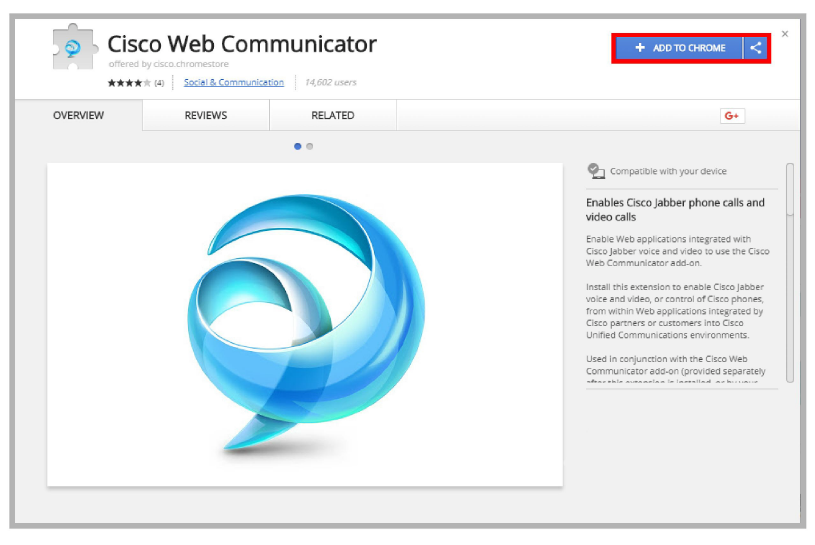Image resolution: width=815 pixels, height=545 pixels.
Task: Click the 'Compatible with your device' text
Action: point(668,171)
